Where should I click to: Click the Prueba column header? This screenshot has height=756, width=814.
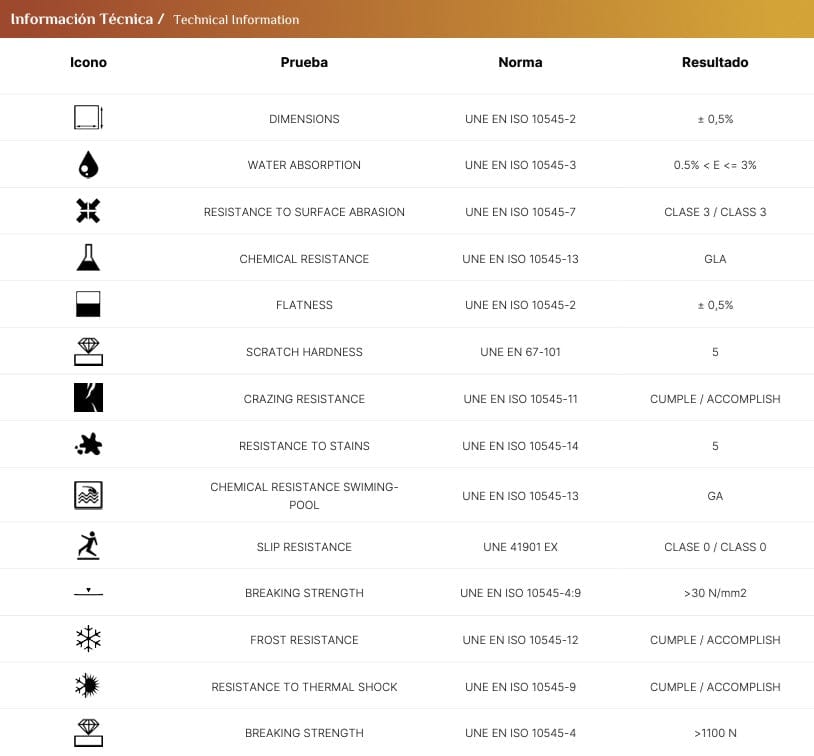(x=304, y=62)
